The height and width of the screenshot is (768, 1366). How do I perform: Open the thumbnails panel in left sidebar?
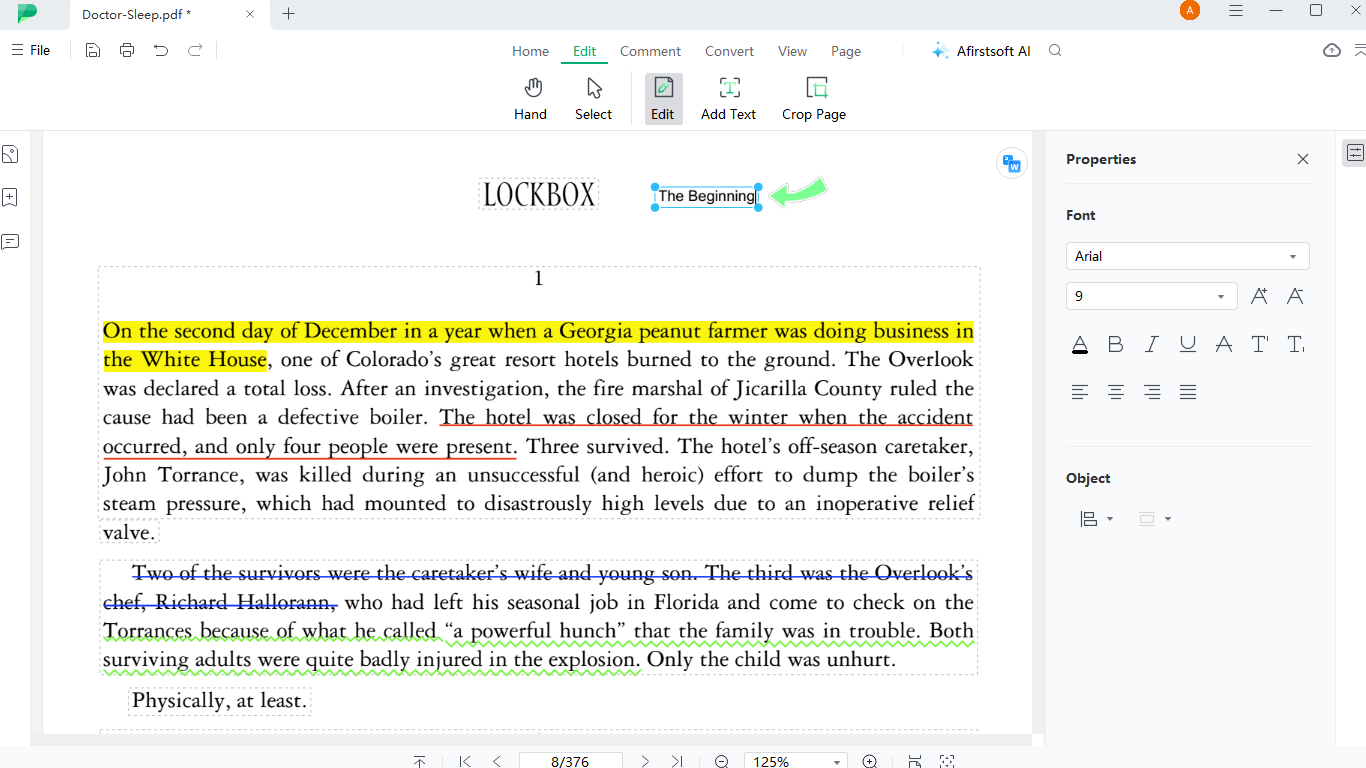coord(10,154)
